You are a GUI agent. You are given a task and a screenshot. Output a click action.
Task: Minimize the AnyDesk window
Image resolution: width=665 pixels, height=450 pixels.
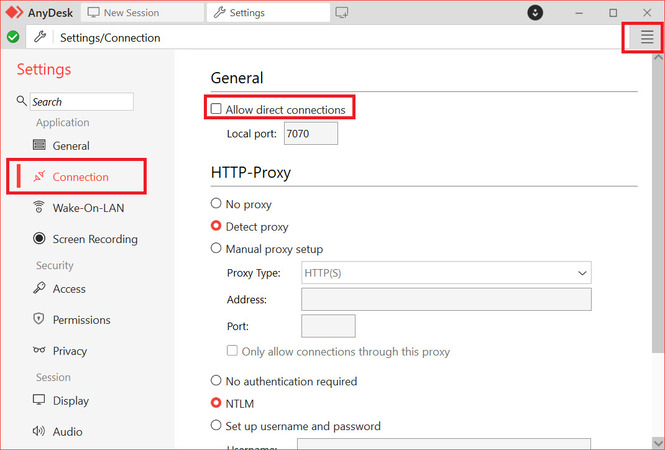(579, 13)
